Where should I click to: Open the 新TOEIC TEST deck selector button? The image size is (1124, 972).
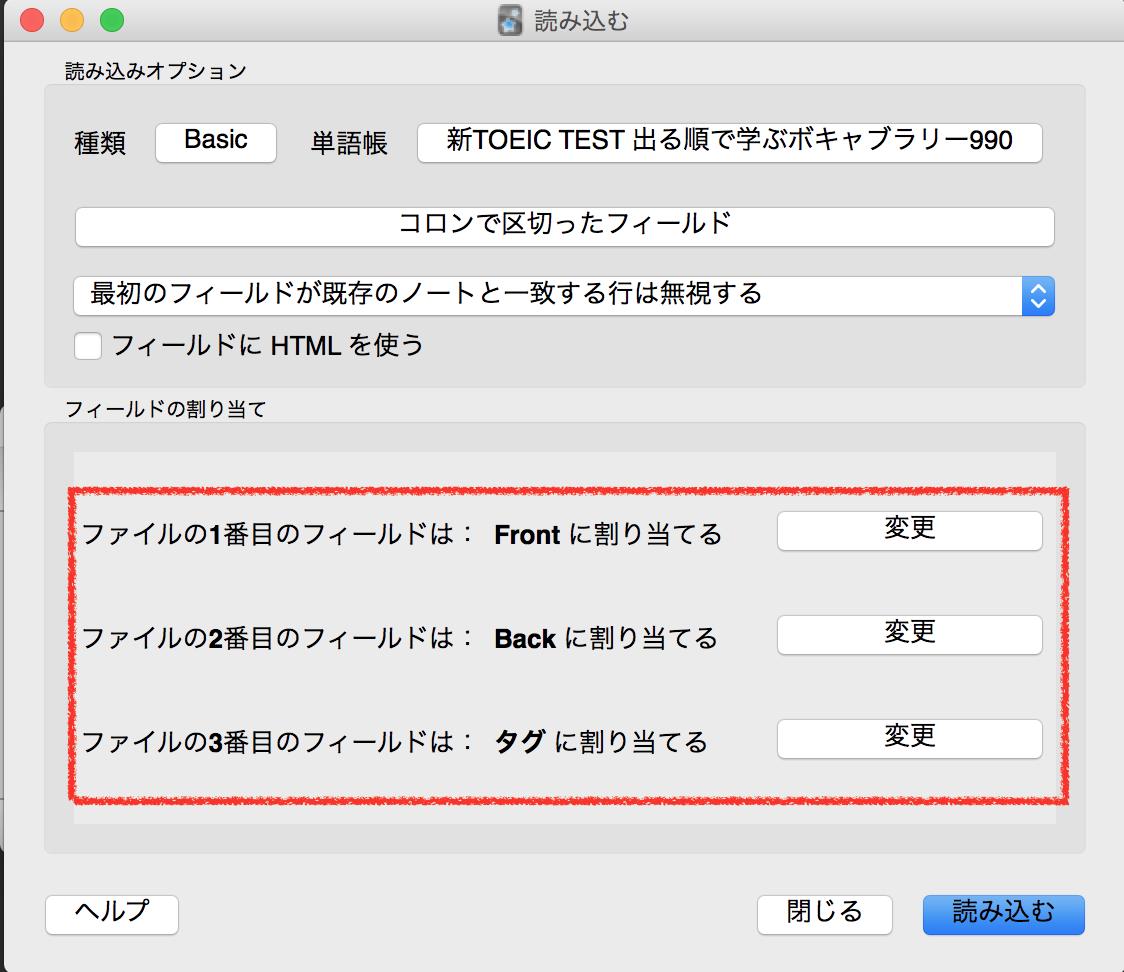tap(729, 142)
